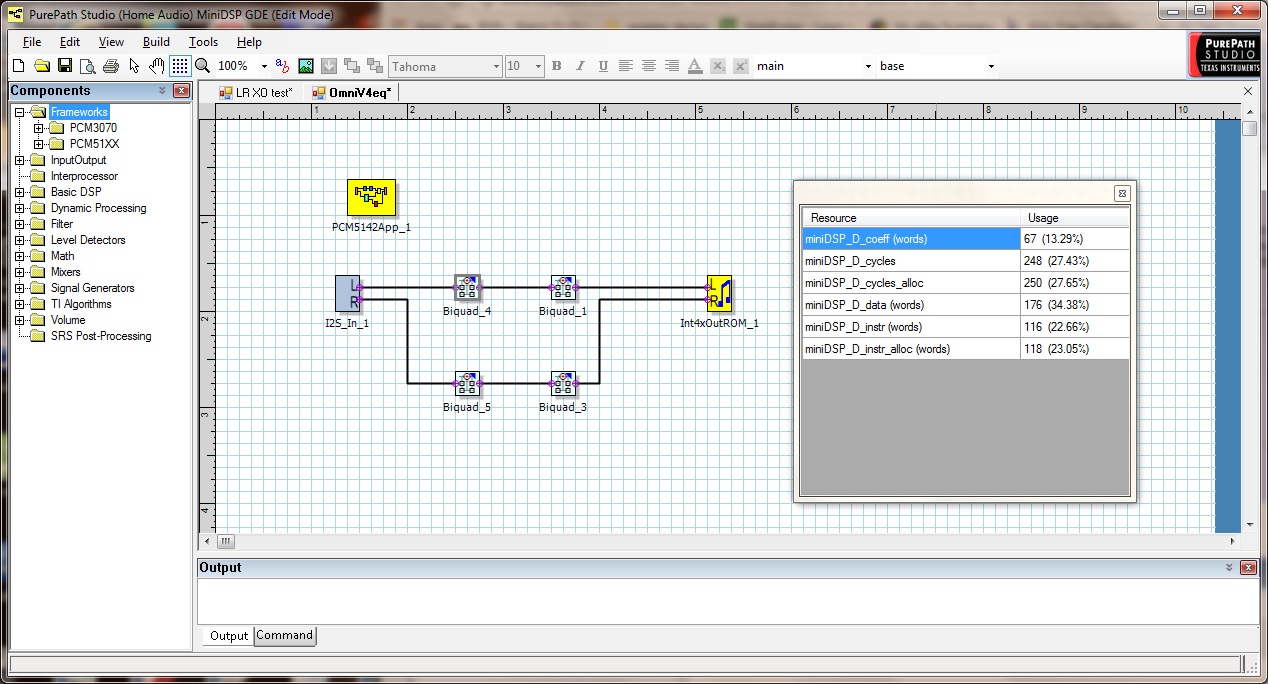Viewport: 1268px width, 684px height.
Task: Open the Tools menu
Action: [203, 42]
